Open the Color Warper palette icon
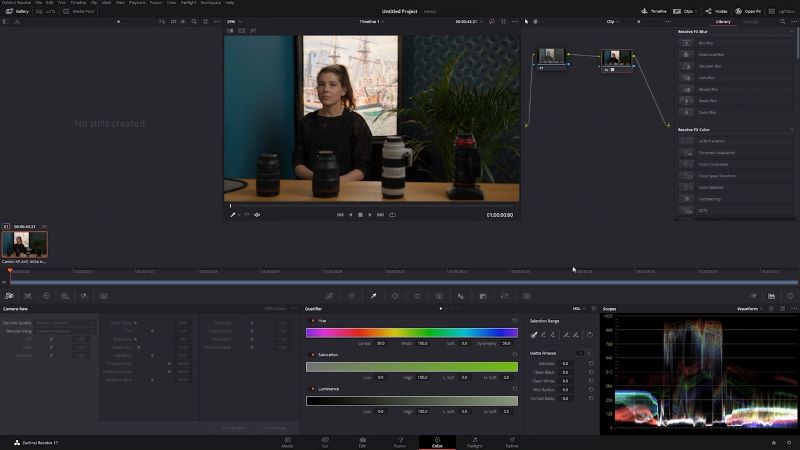 pos(352,296)
